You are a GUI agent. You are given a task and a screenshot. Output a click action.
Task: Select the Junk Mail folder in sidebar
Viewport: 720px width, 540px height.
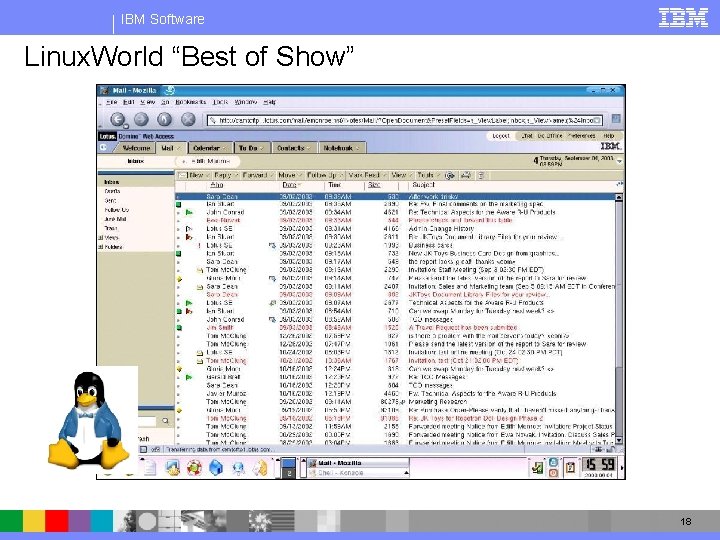coord(115,219)
